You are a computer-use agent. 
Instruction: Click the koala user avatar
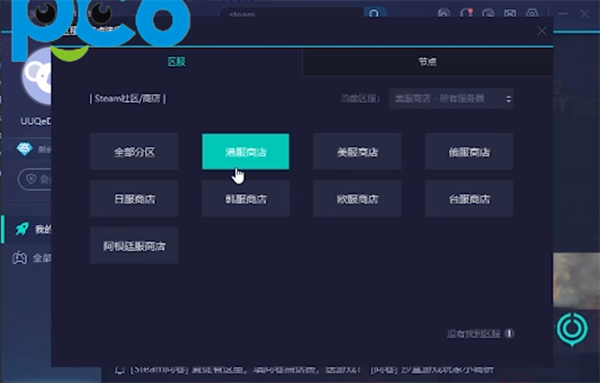click(x=38, y=77)
